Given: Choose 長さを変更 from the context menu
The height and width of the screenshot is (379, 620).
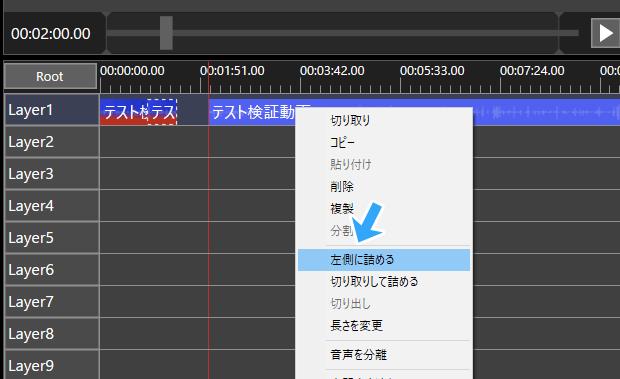Looking at the screenshot, I should (384, 326).
